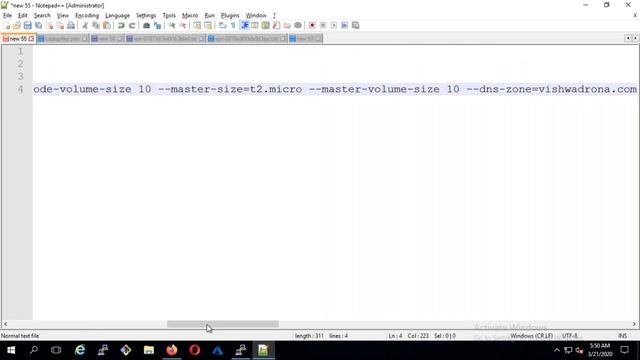Image resolution: width=640 pixels, height=360 pixels.
Task: Open the Edit menu
Action: coord(22,16)
